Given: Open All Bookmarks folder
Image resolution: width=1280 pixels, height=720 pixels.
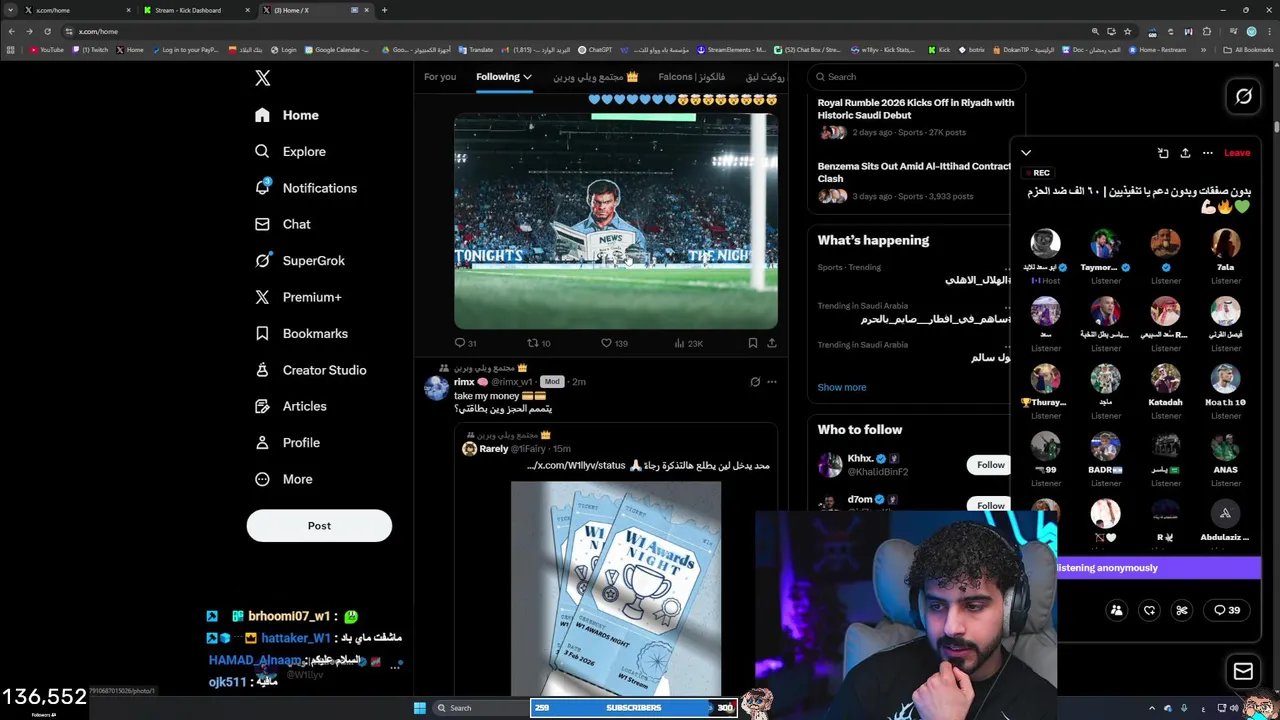Looking at the screenshot, I should click(1249, 50).
